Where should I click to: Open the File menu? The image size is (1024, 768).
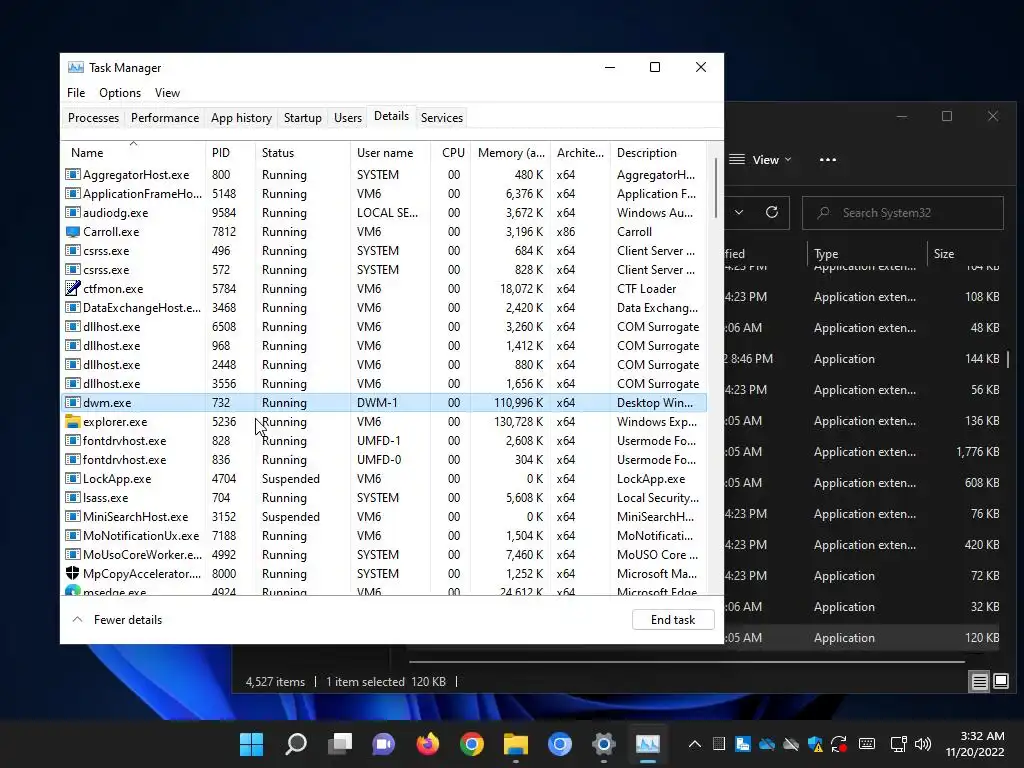point(76,93)
